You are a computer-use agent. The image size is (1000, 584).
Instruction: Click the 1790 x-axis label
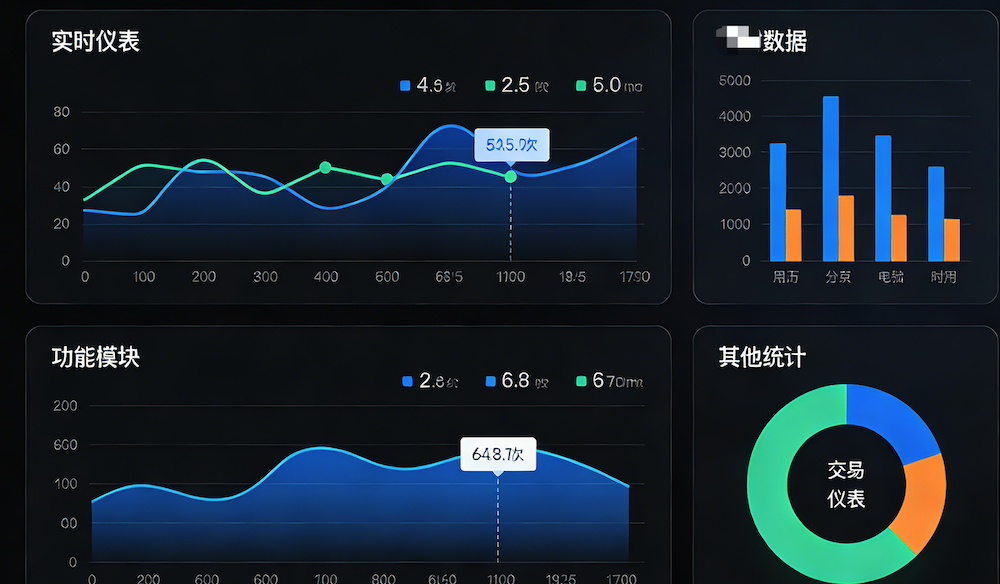635,277
